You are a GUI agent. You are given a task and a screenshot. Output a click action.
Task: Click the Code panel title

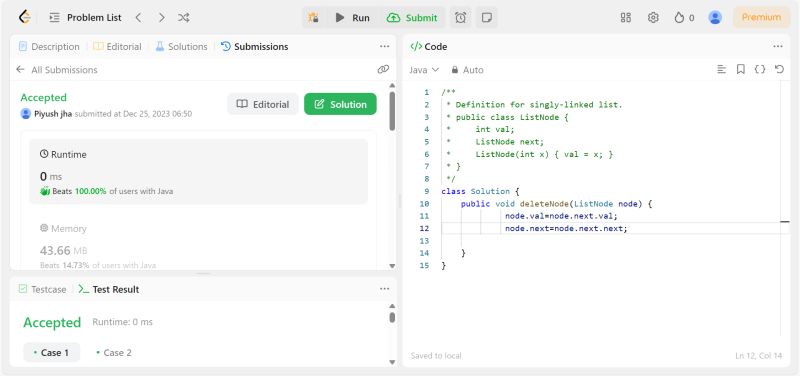[x=429, y=46]
